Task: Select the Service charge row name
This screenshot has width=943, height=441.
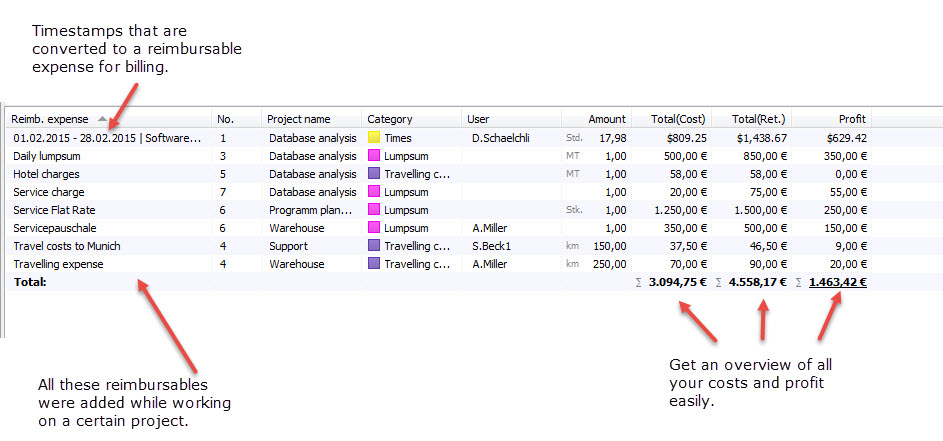Action: tap(49, 192)
